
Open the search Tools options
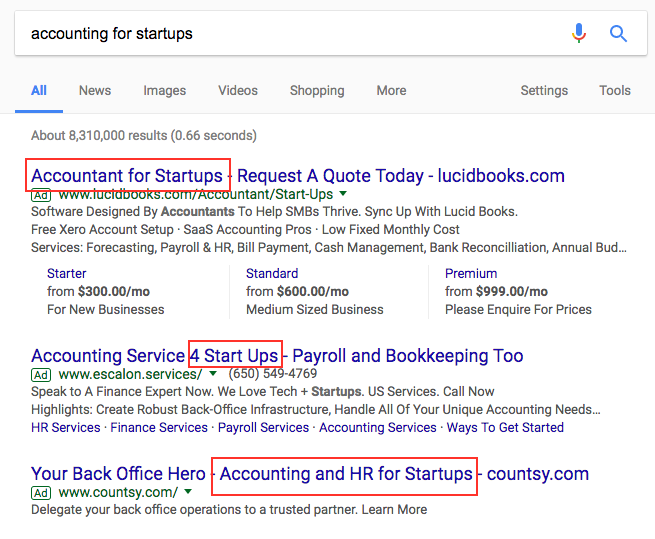coord(615,90)
